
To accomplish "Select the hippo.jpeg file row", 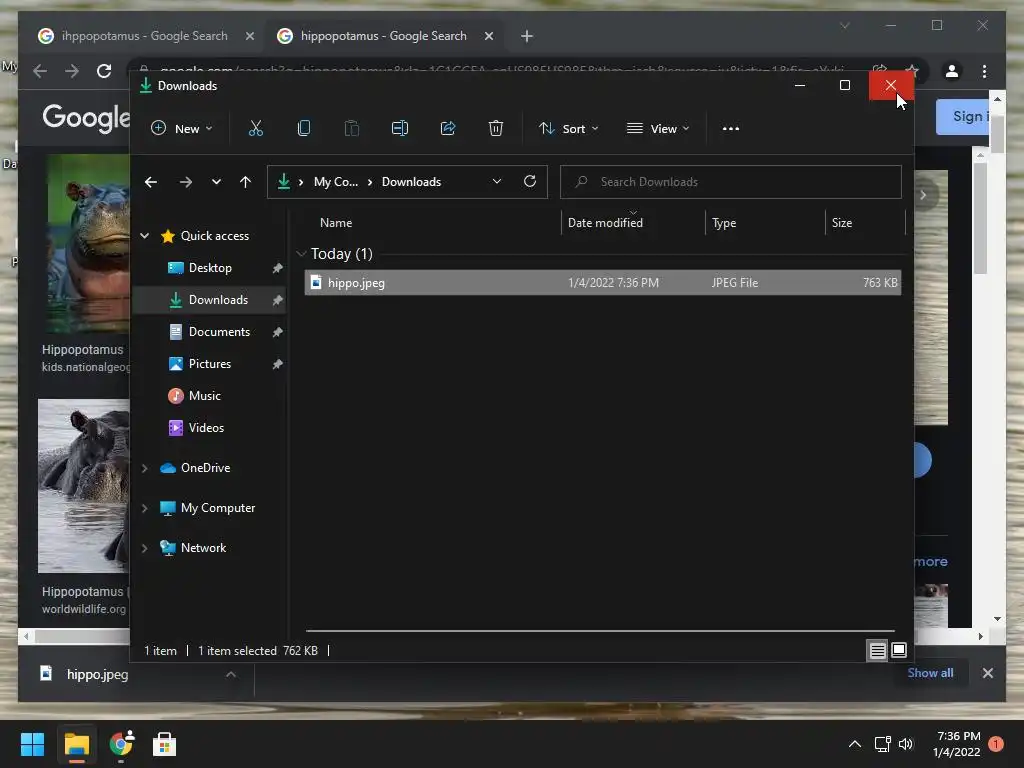I will tap(602, 283).
